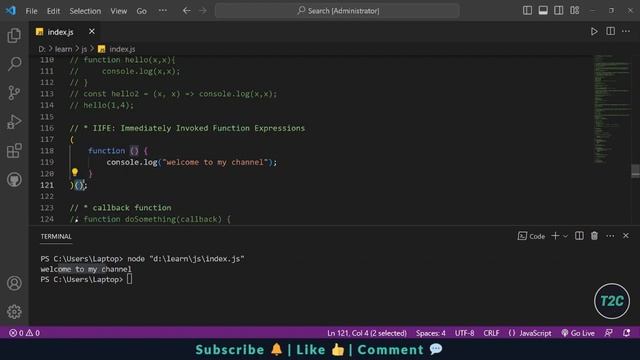
Task: Change line endings via CRLF
Action: pos(491,333)
